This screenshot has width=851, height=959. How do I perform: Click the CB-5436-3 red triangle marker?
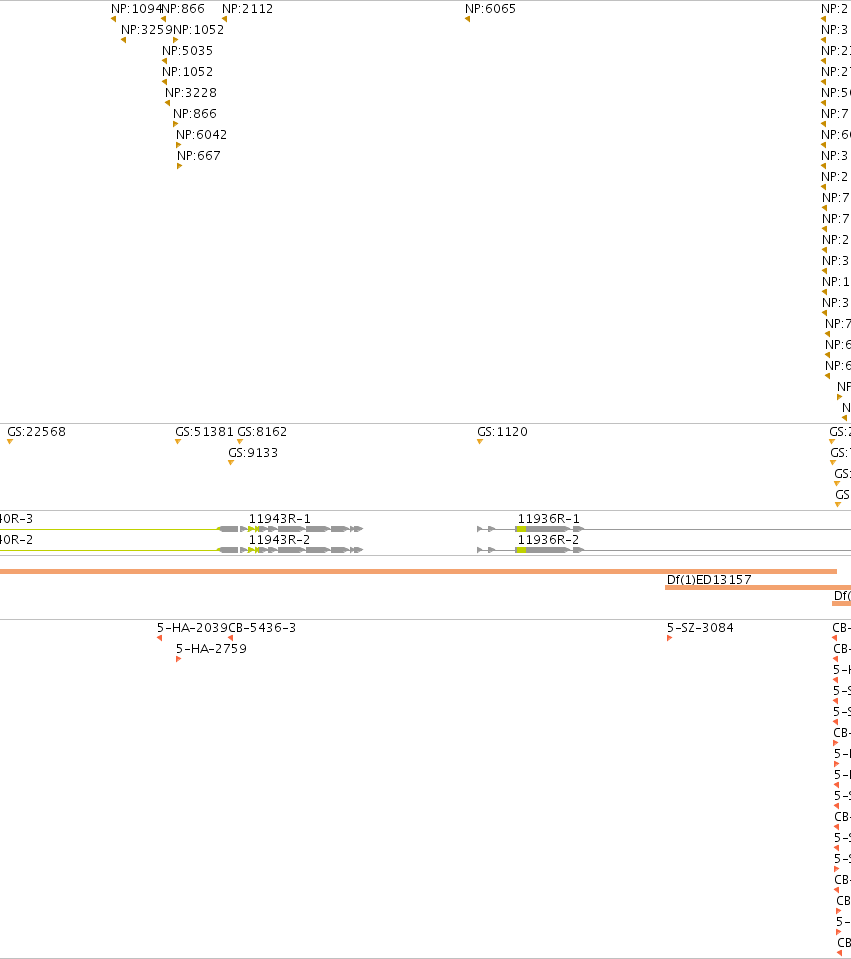(x=231, y=638)
